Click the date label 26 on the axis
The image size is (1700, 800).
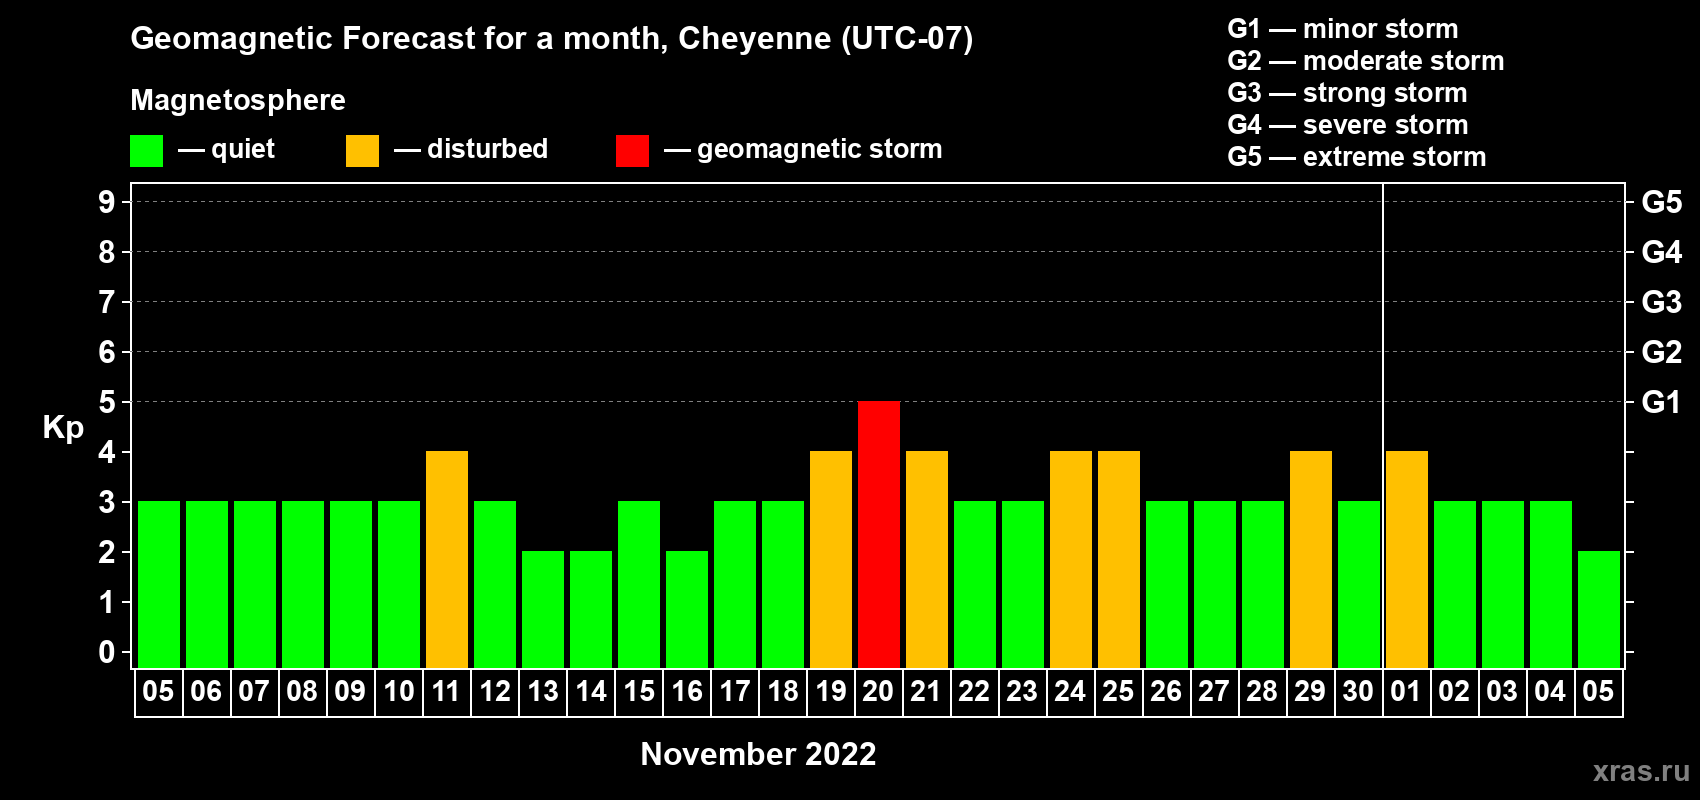pos(1166,691)
